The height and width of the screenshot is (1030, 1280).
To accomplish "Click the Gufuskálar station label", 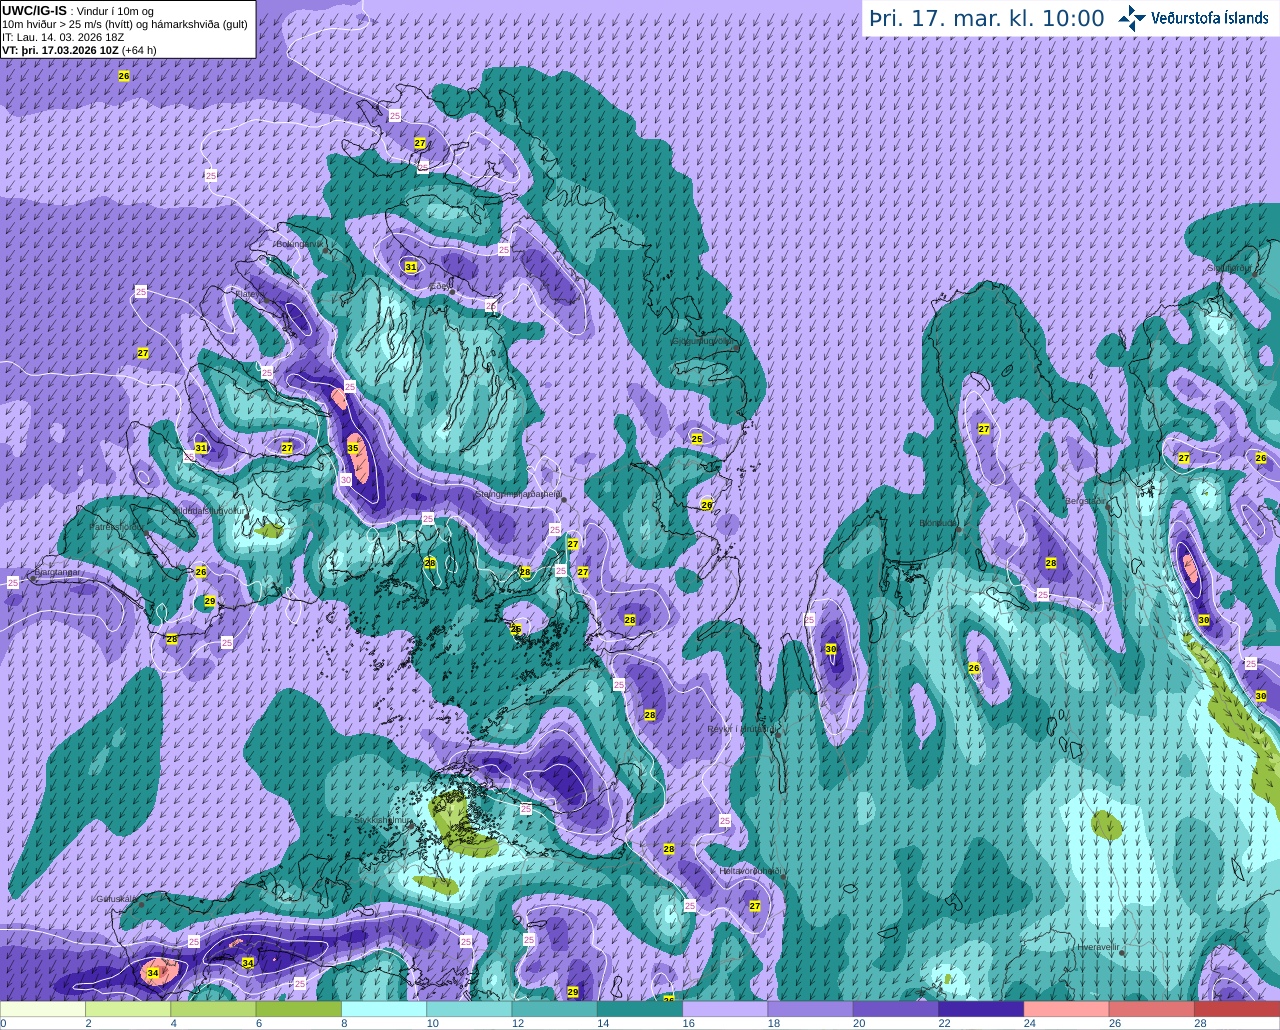I will pos(116,898).
